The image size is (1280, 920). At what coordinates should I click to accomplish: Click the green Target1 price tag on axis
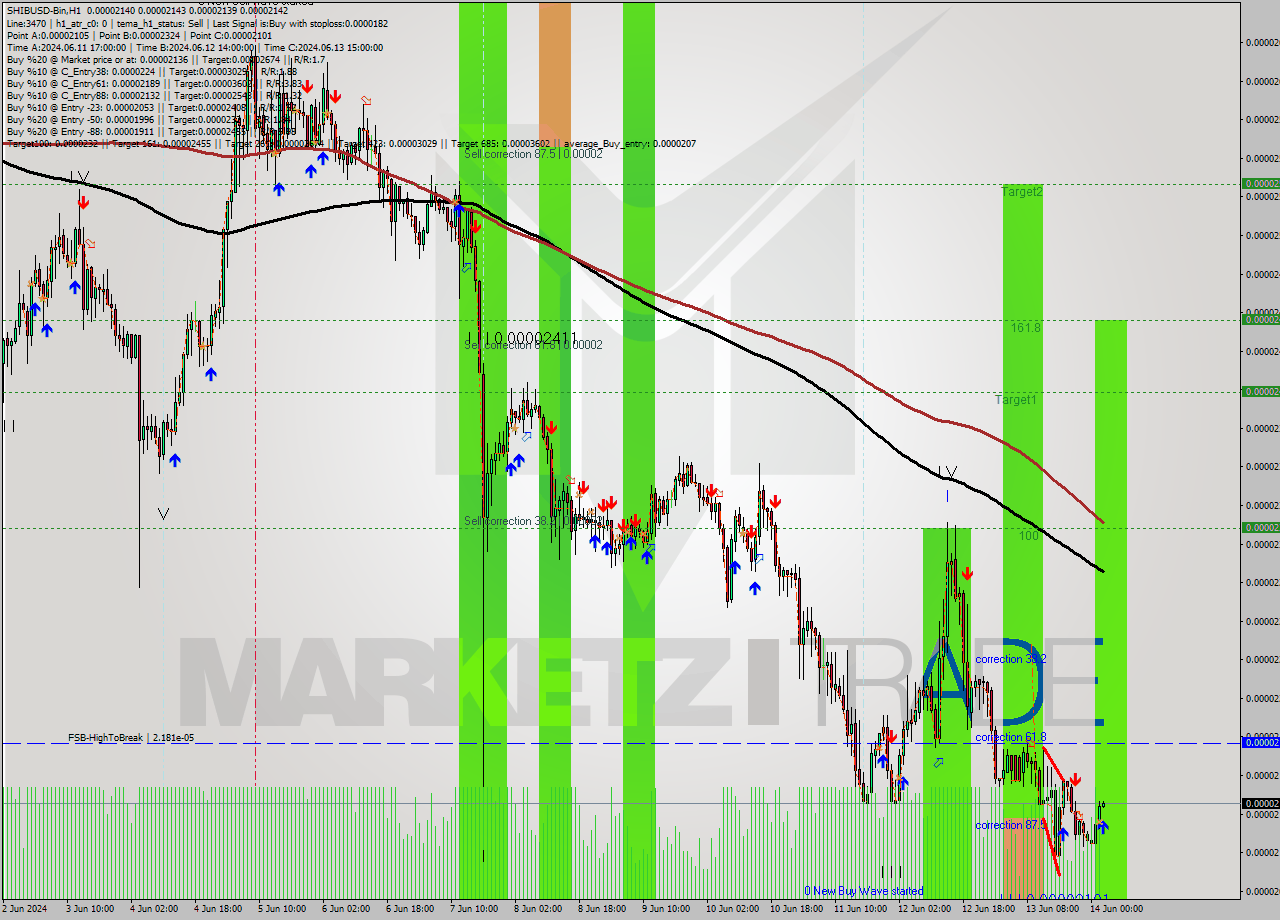pyautogui.click(x=1260, y=392)
